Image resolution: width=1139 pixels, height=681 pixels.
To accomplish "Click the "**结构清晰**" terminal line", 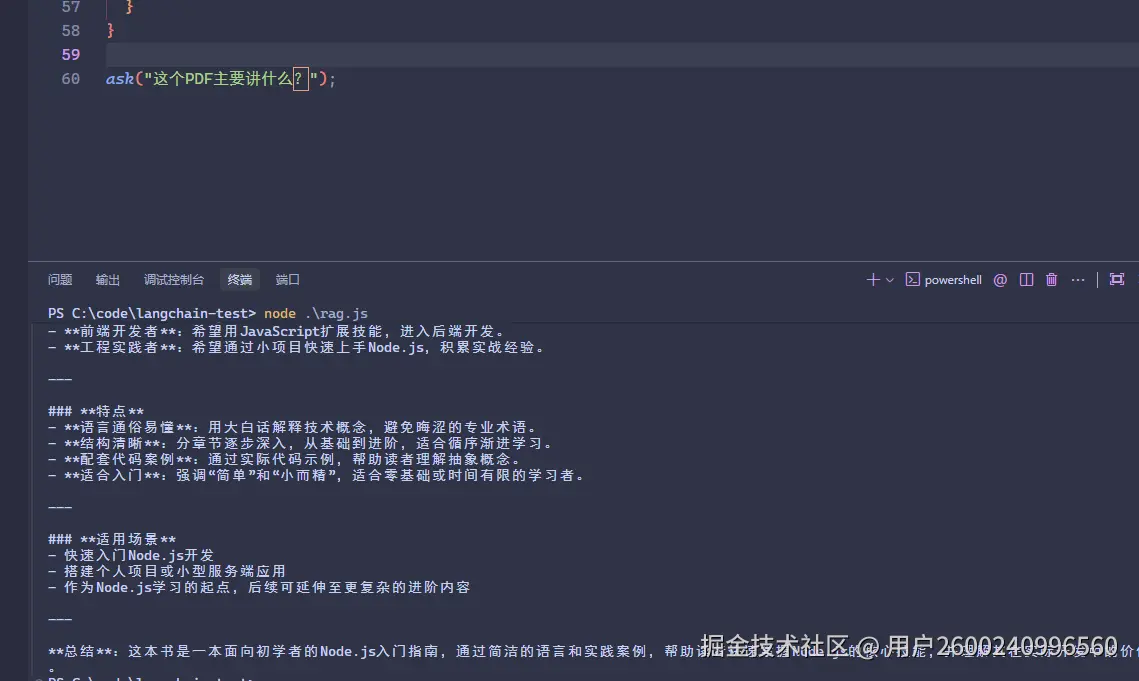I will tap(301, 443).
